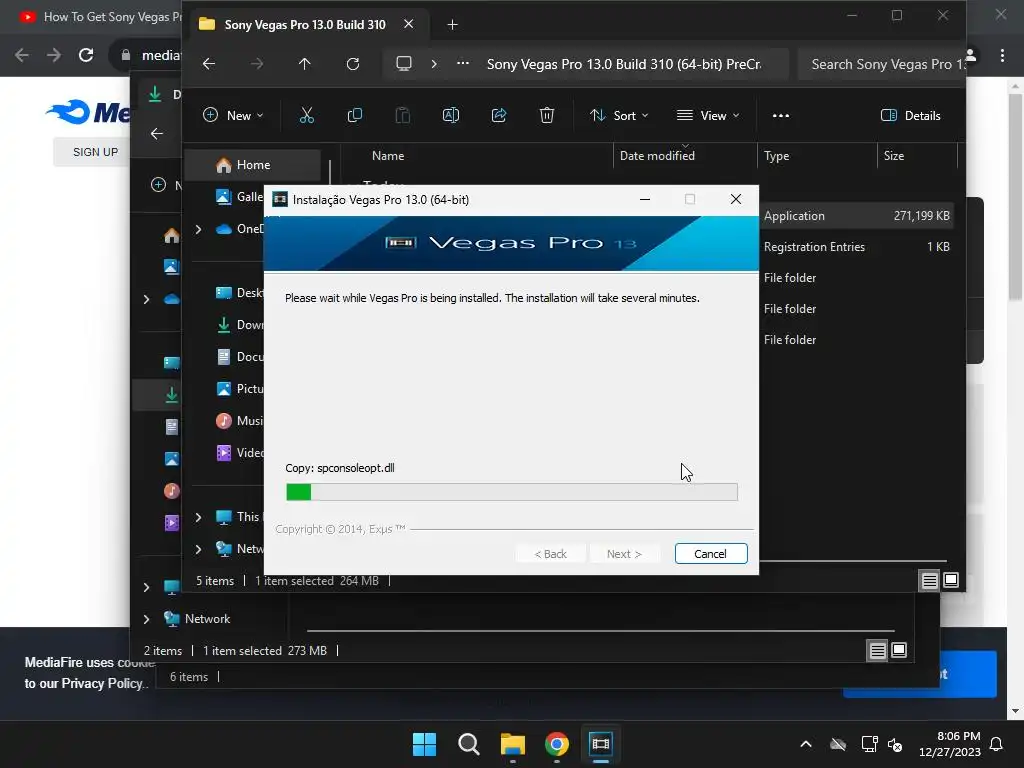Open Downloads in navigation pane
Screen dimensions: 1024x768
[239, 325]
